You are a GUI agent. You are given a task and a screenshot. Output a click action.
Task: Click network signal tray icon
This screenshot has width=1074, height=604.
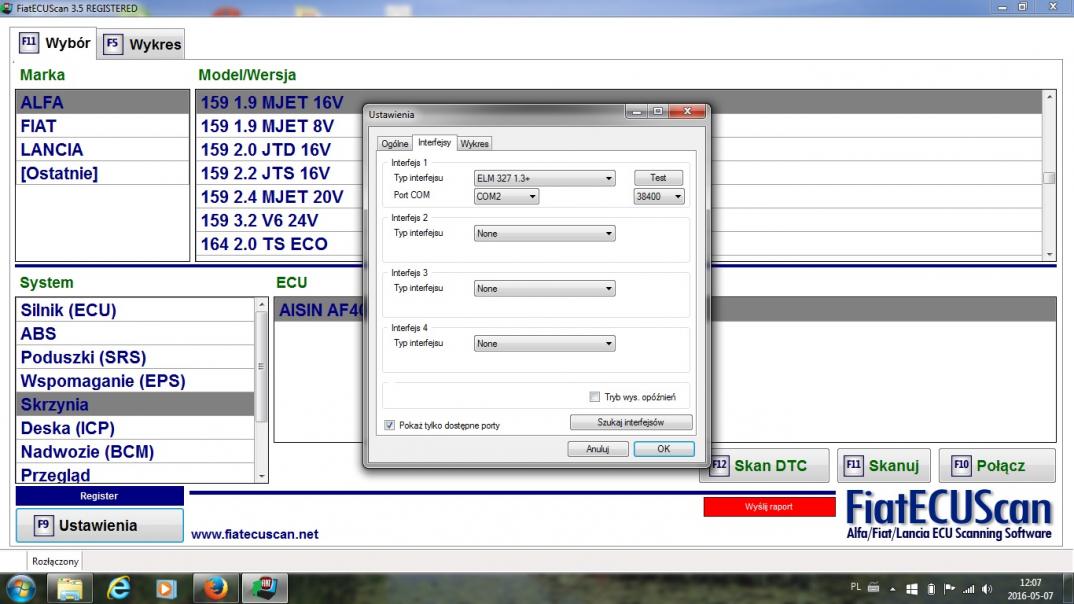tap(969, 589)
